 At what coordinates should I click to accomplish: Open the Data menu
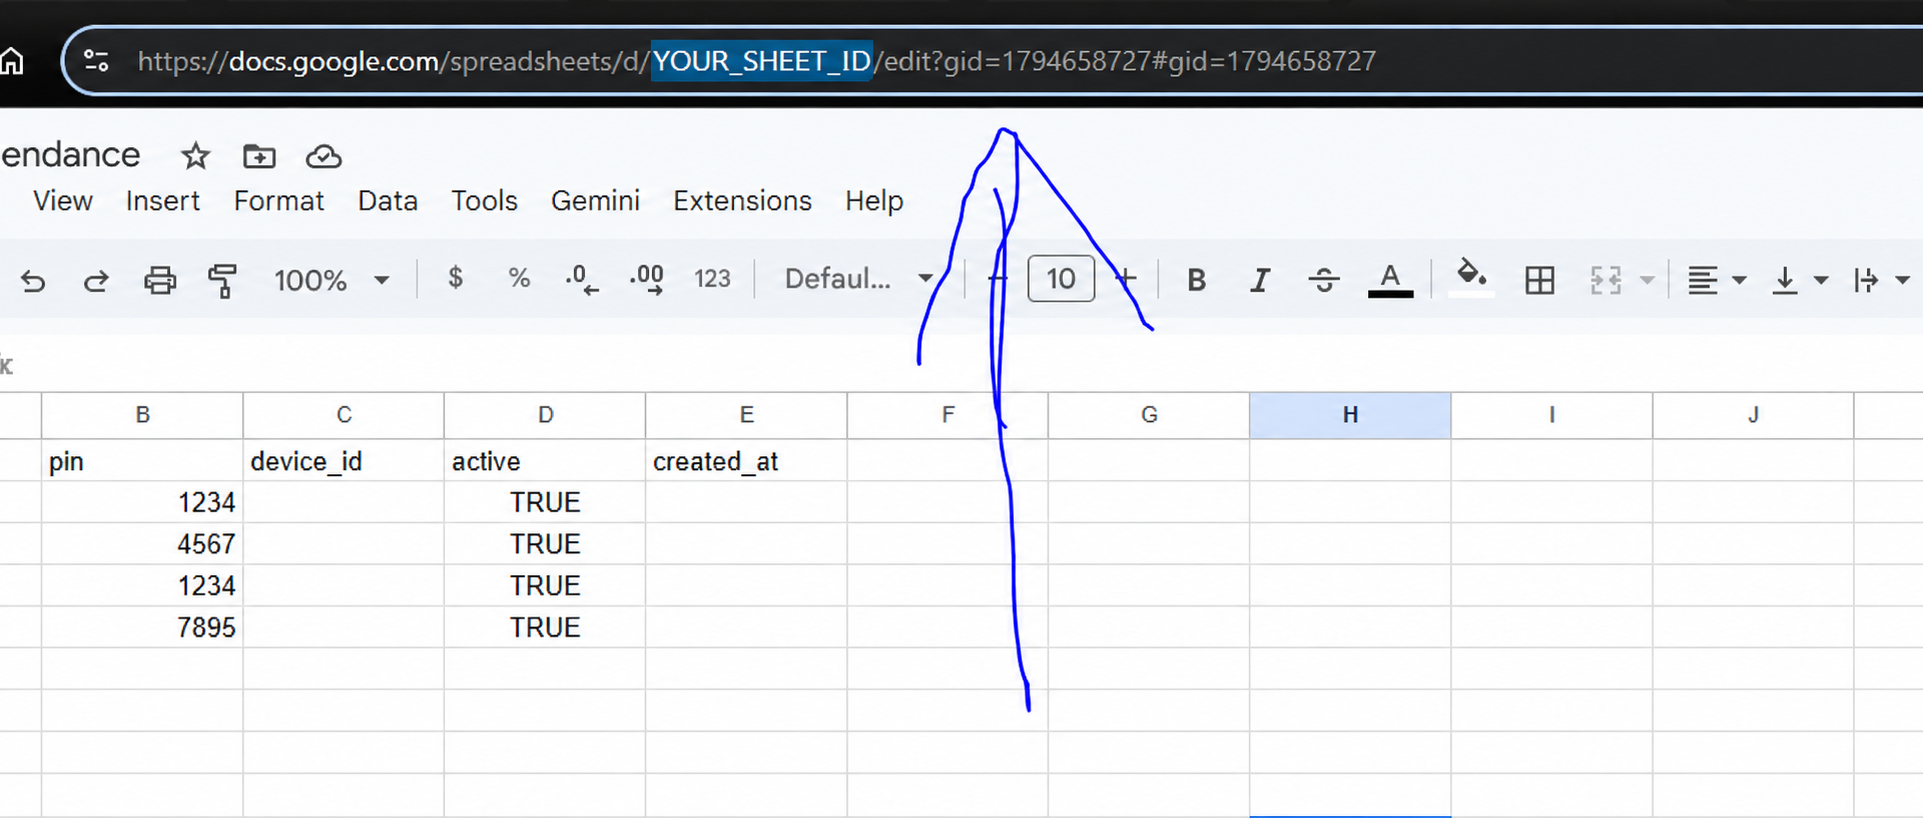[388, 201]
